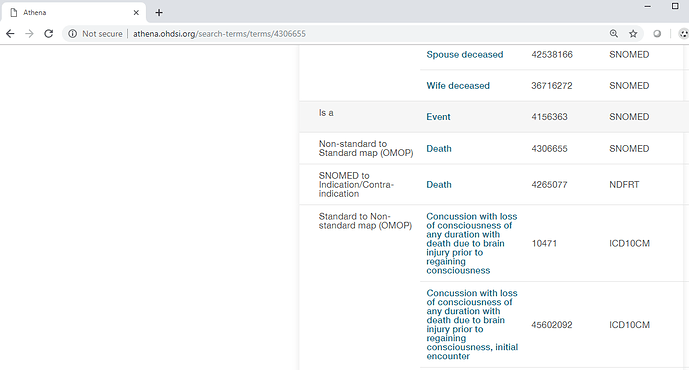
Task: Go back to the previous page
Action: click(10, 34)
